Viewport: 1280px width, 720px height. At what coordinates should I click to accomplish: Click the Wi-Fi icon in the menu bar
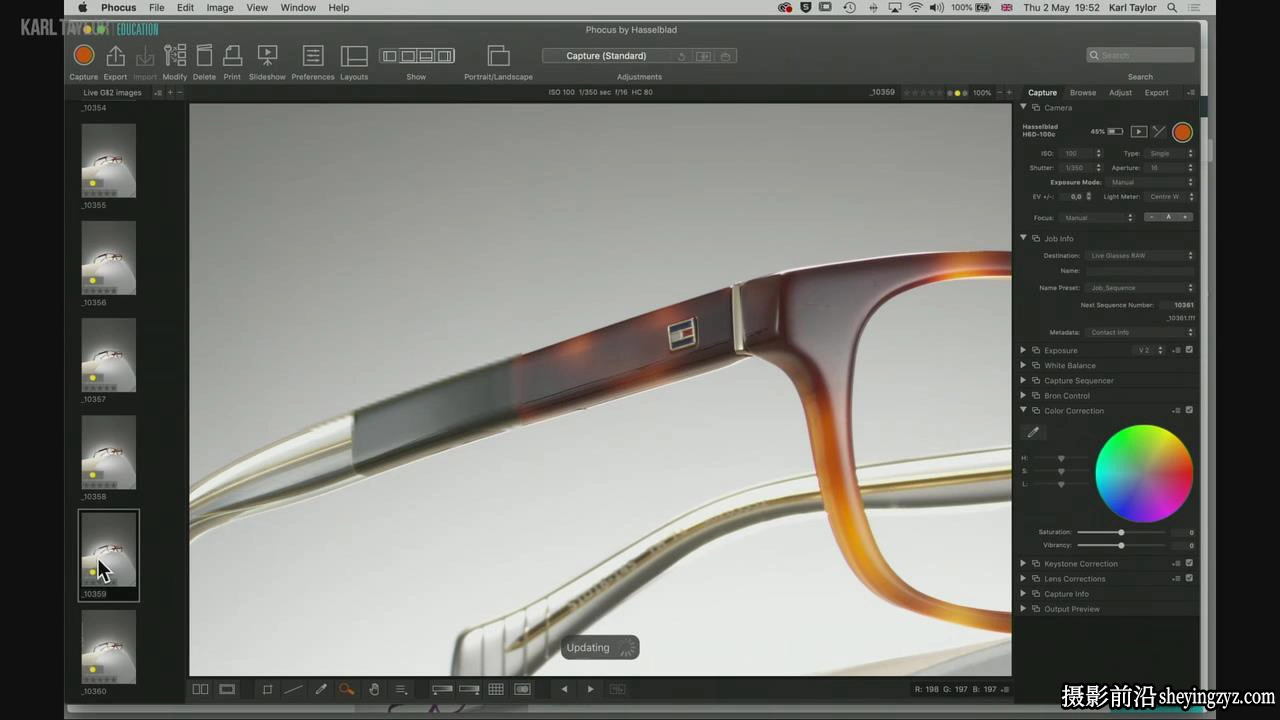pos(915,7)
